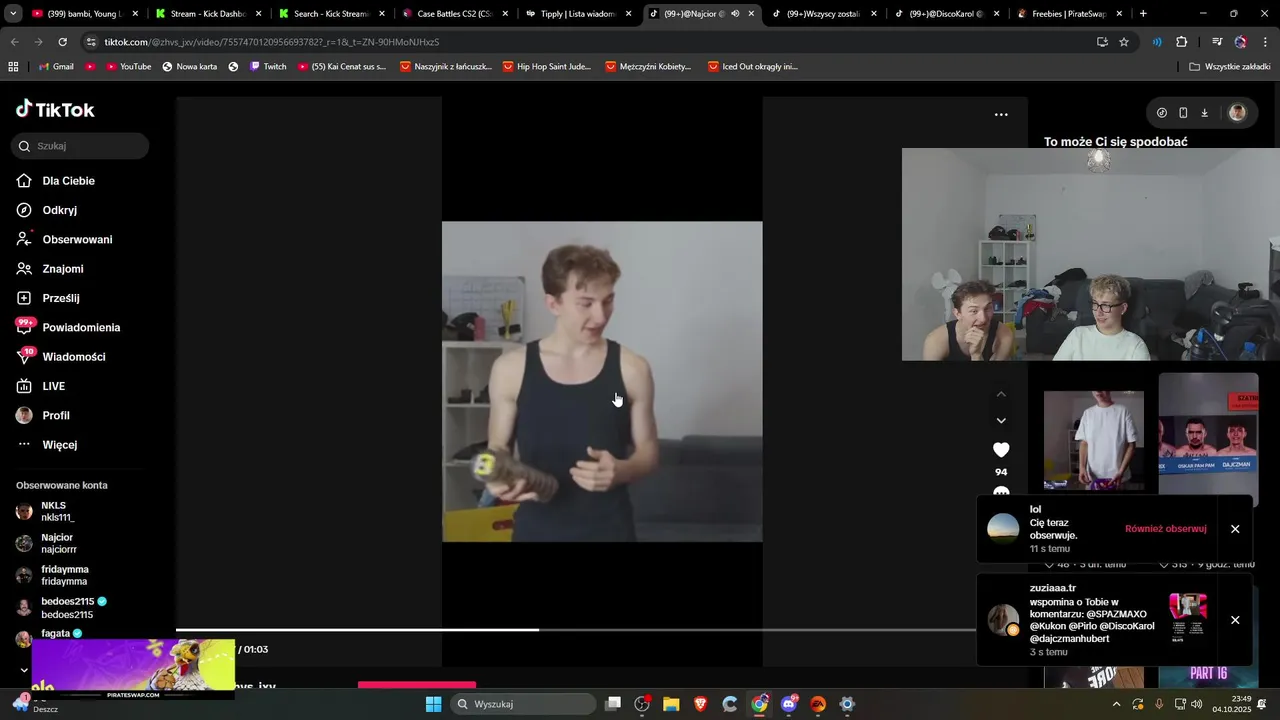Click Również obserwuj follow-back button

[x=1165, y=529]
